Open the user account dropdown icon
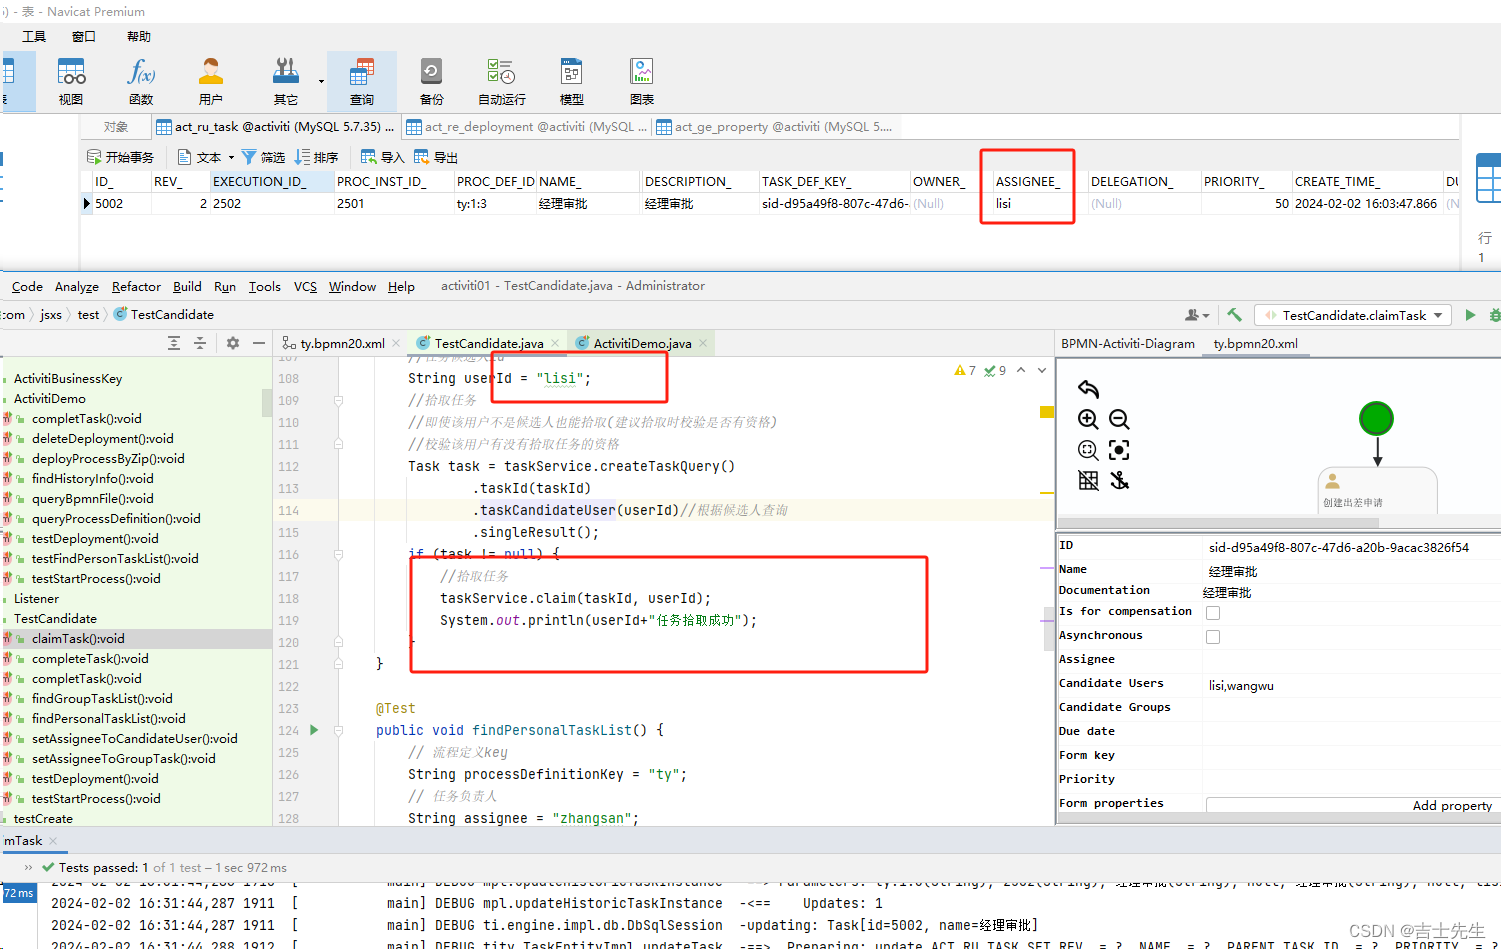1501x949 pixels. [x=1196, y=315]
